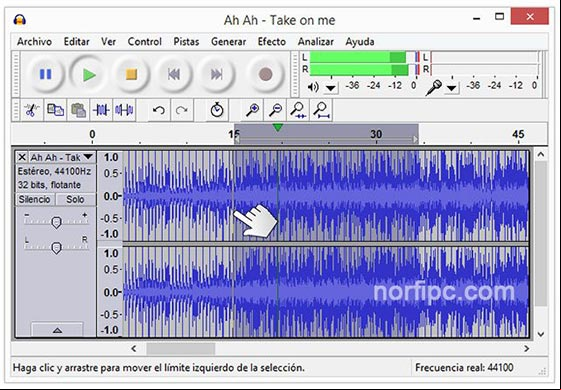This screenshot has width=561, height=390.
Task: Click the speaker output meter icon
Action: click(x=313, y=87)
